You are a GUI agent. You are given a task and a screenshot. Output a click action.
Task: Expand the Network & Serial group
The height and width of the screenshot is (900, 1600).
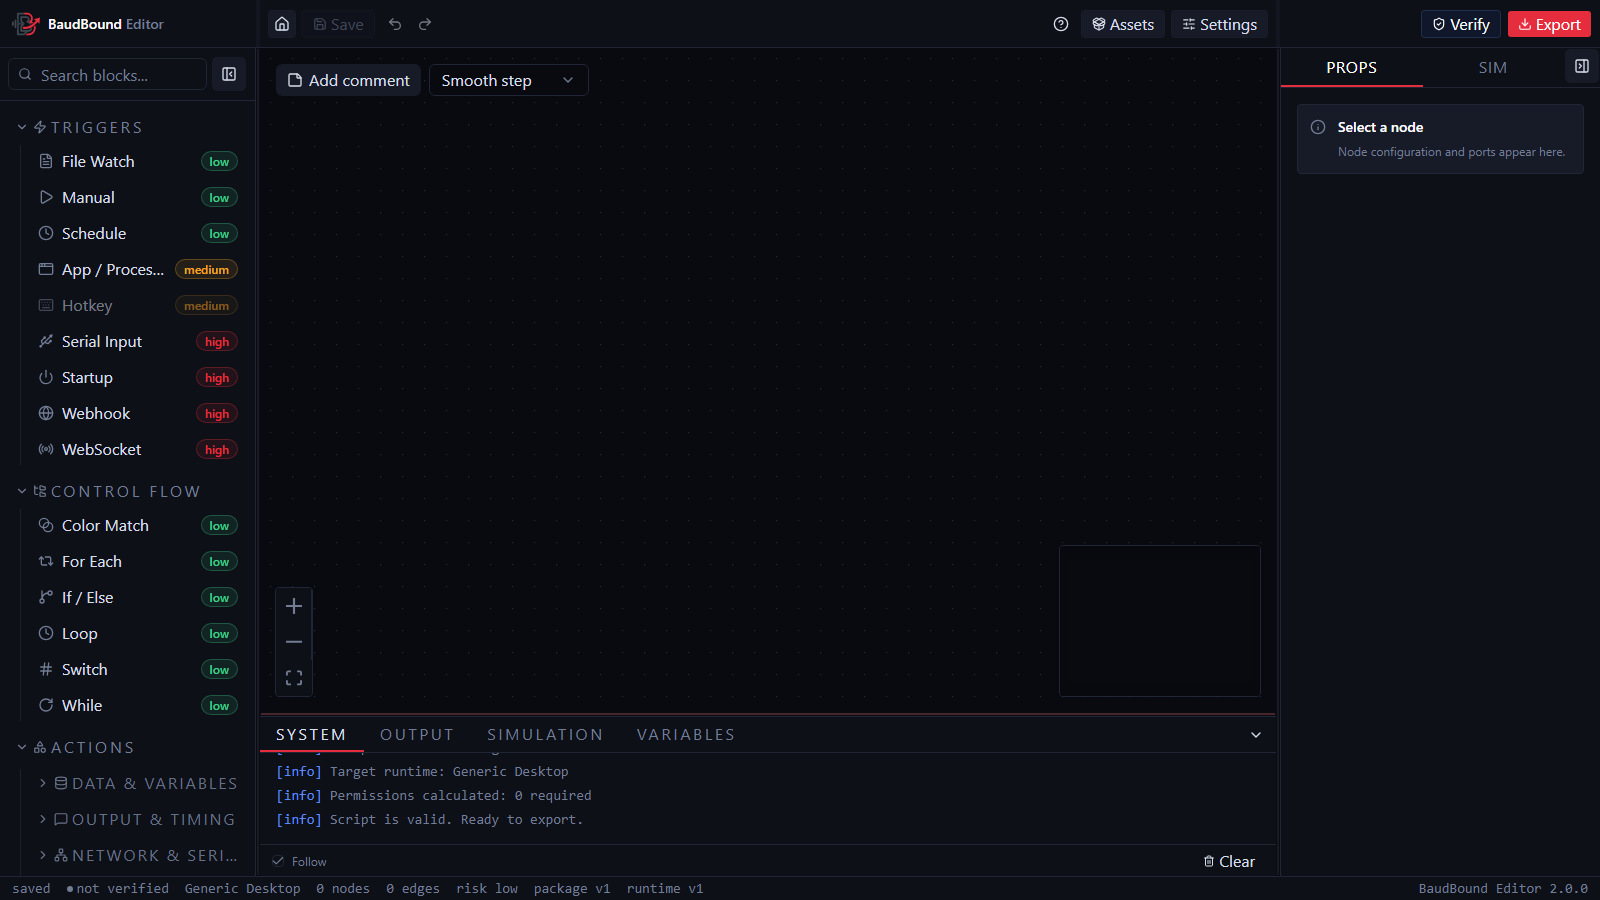tap(138, 855)
